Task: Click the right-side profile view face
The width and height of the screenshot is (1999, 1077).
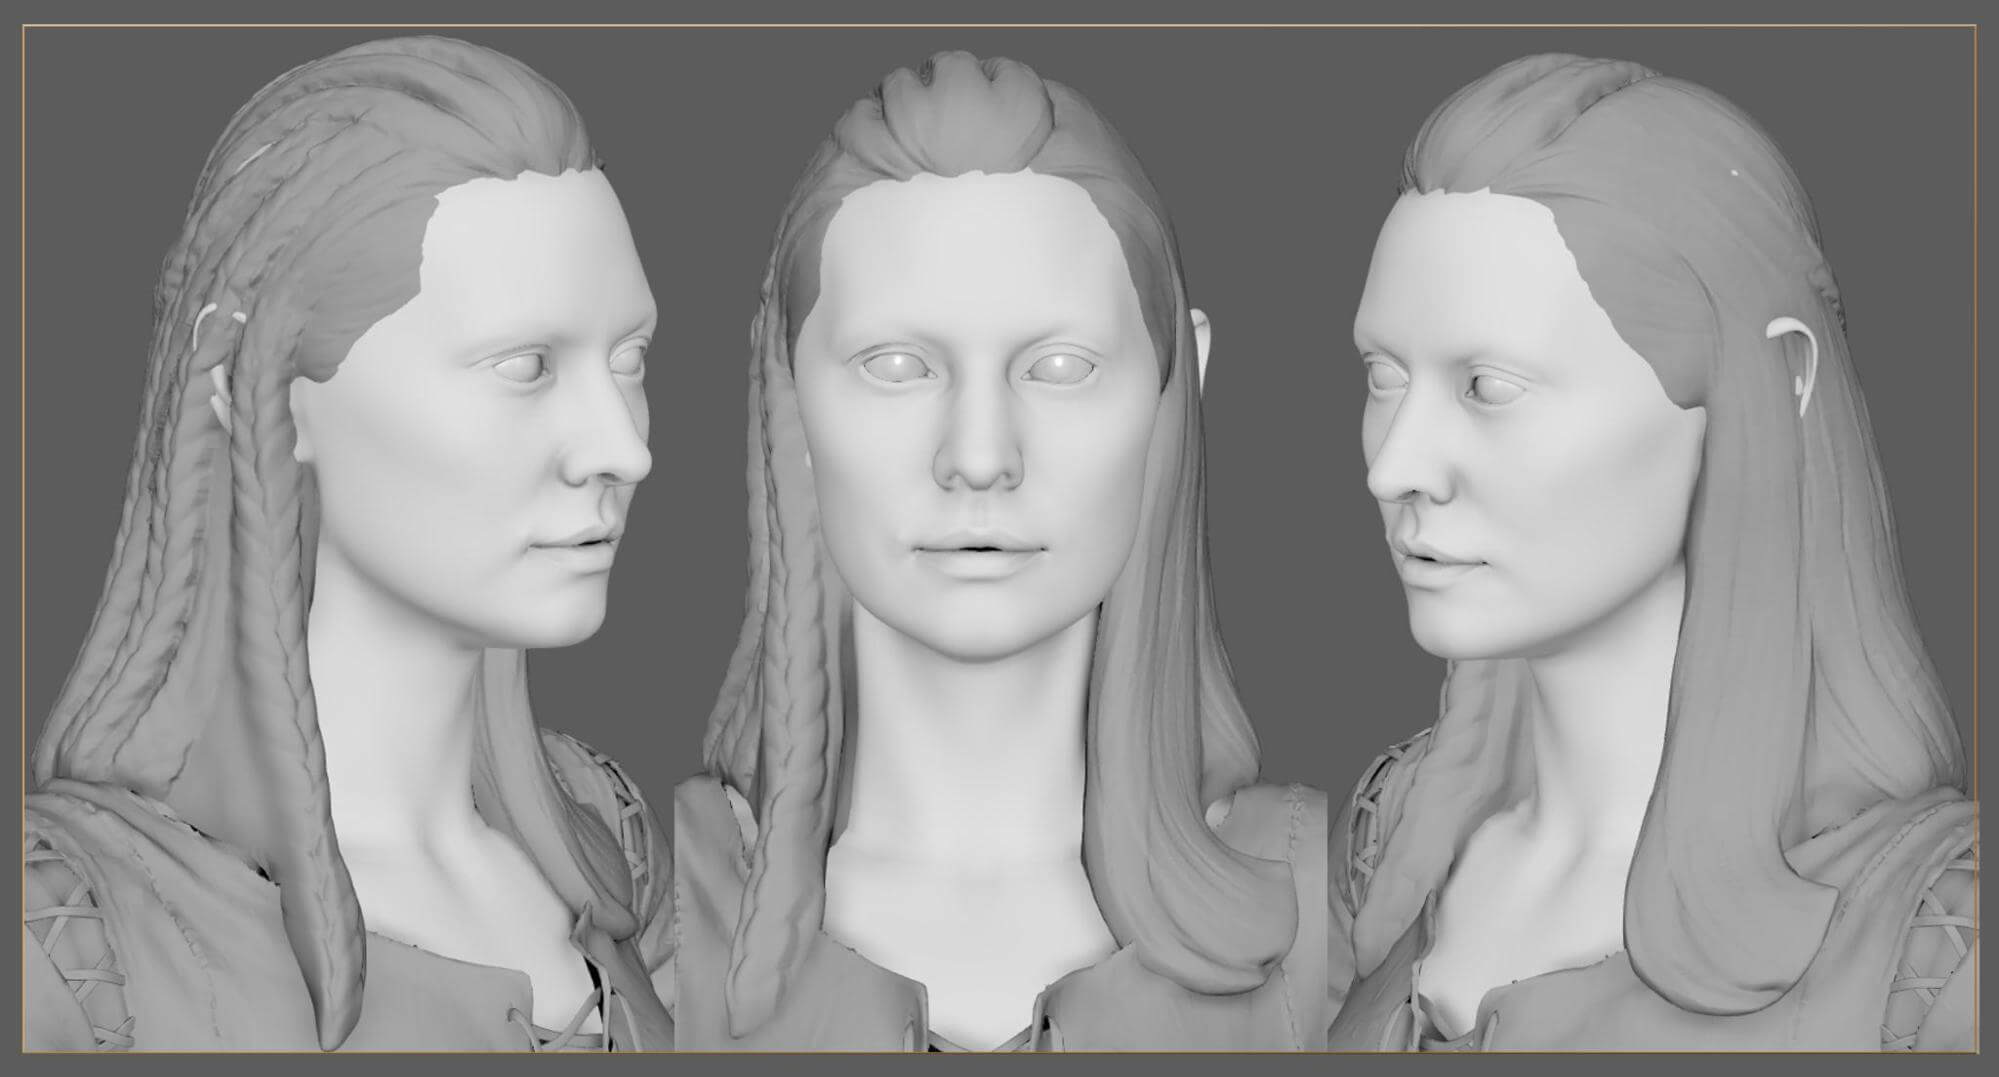Action: pos(1500,440)
